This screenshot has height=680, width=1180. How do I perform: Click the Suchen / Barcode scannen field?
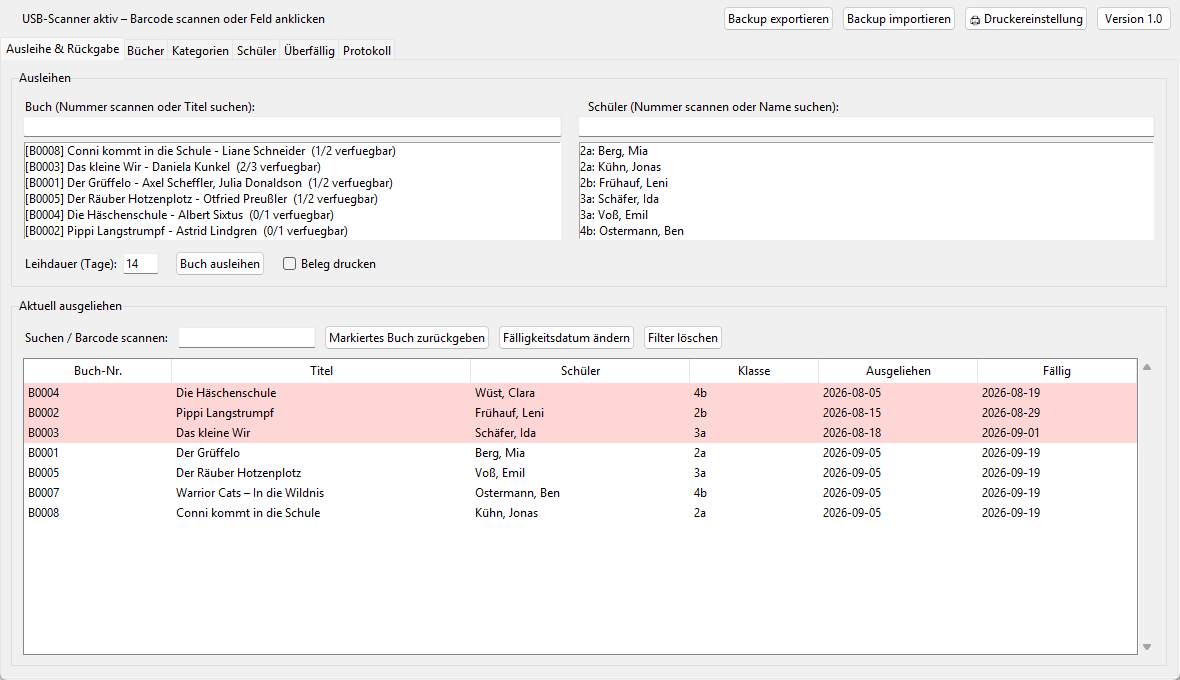[x=247, y=338]
